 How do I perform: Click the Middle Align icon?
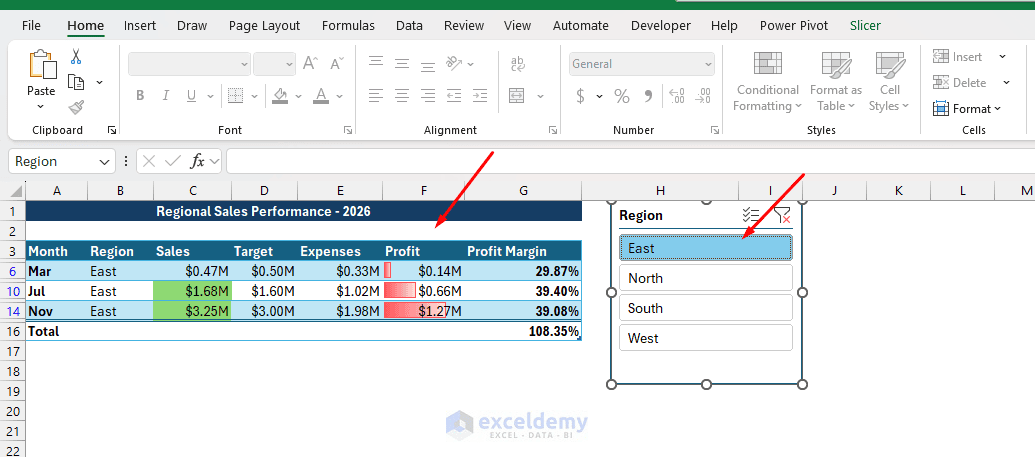[x=402, y=63]
